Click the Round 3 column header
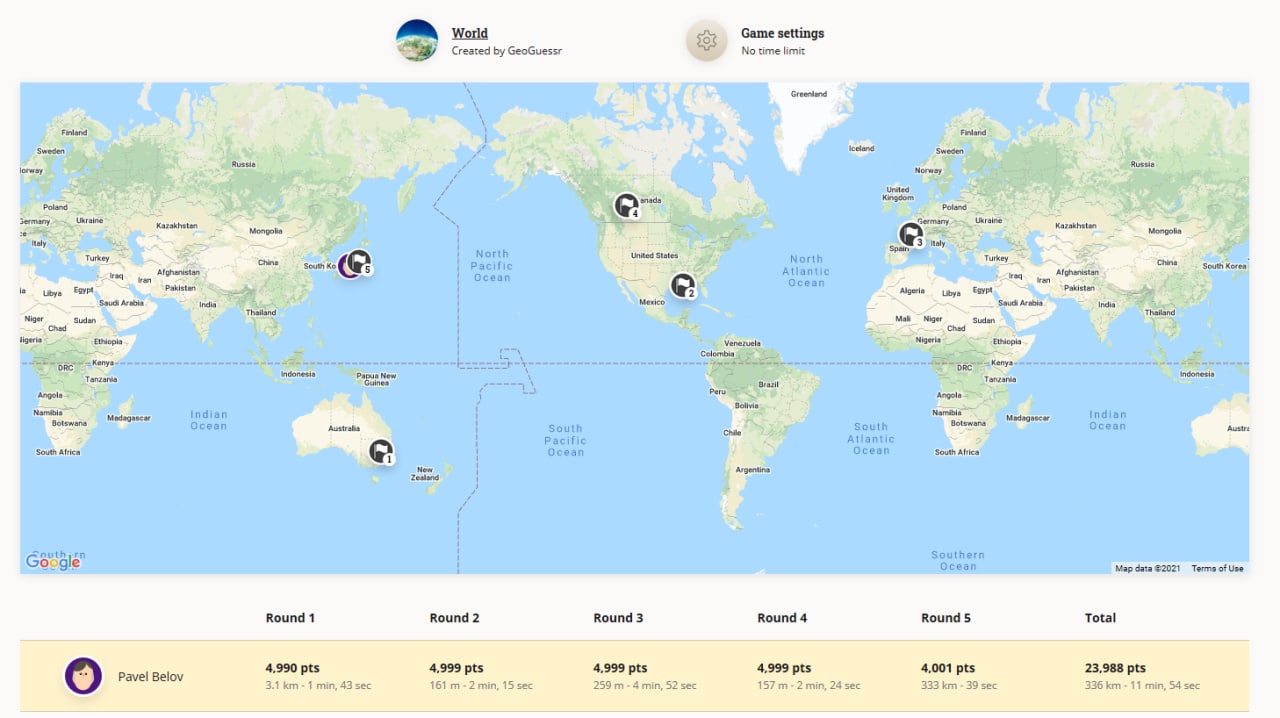The width and height of the screenshot is (1280, 718). tap(618, 618)
